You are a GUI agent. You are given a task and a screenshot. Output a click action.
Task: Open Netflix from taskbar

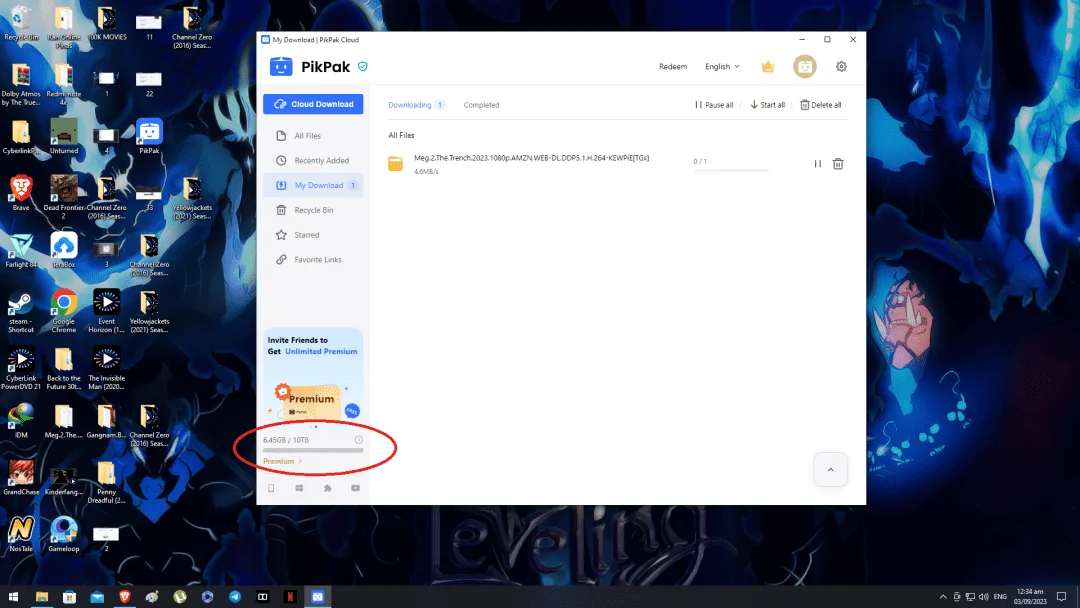point(290,597)
